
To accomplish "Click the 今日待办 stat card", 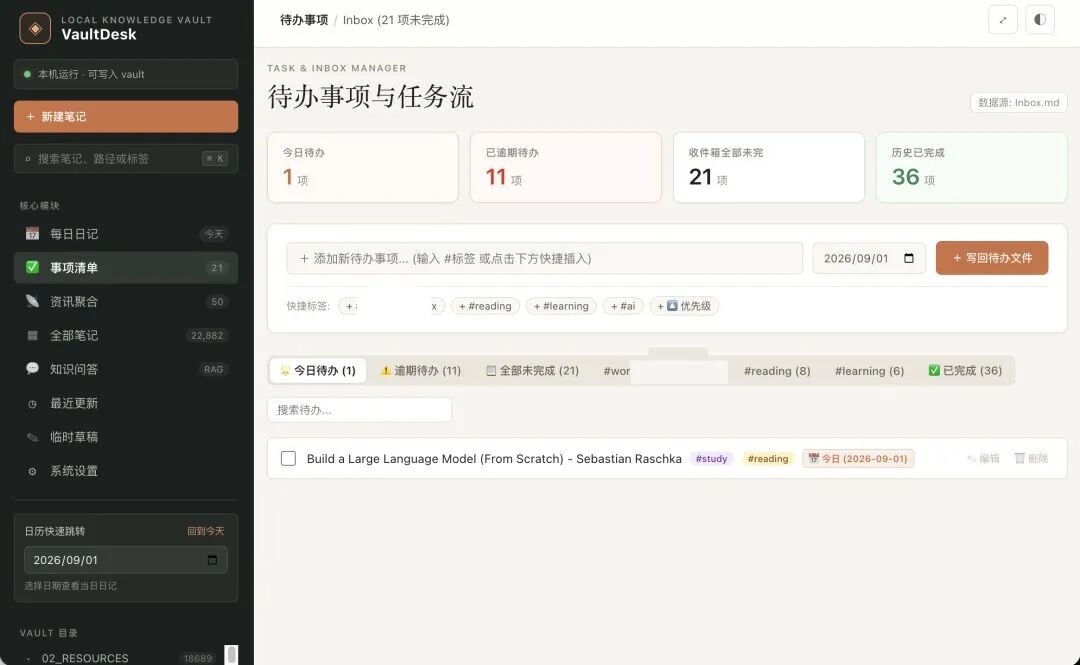I will pos(363,167).
